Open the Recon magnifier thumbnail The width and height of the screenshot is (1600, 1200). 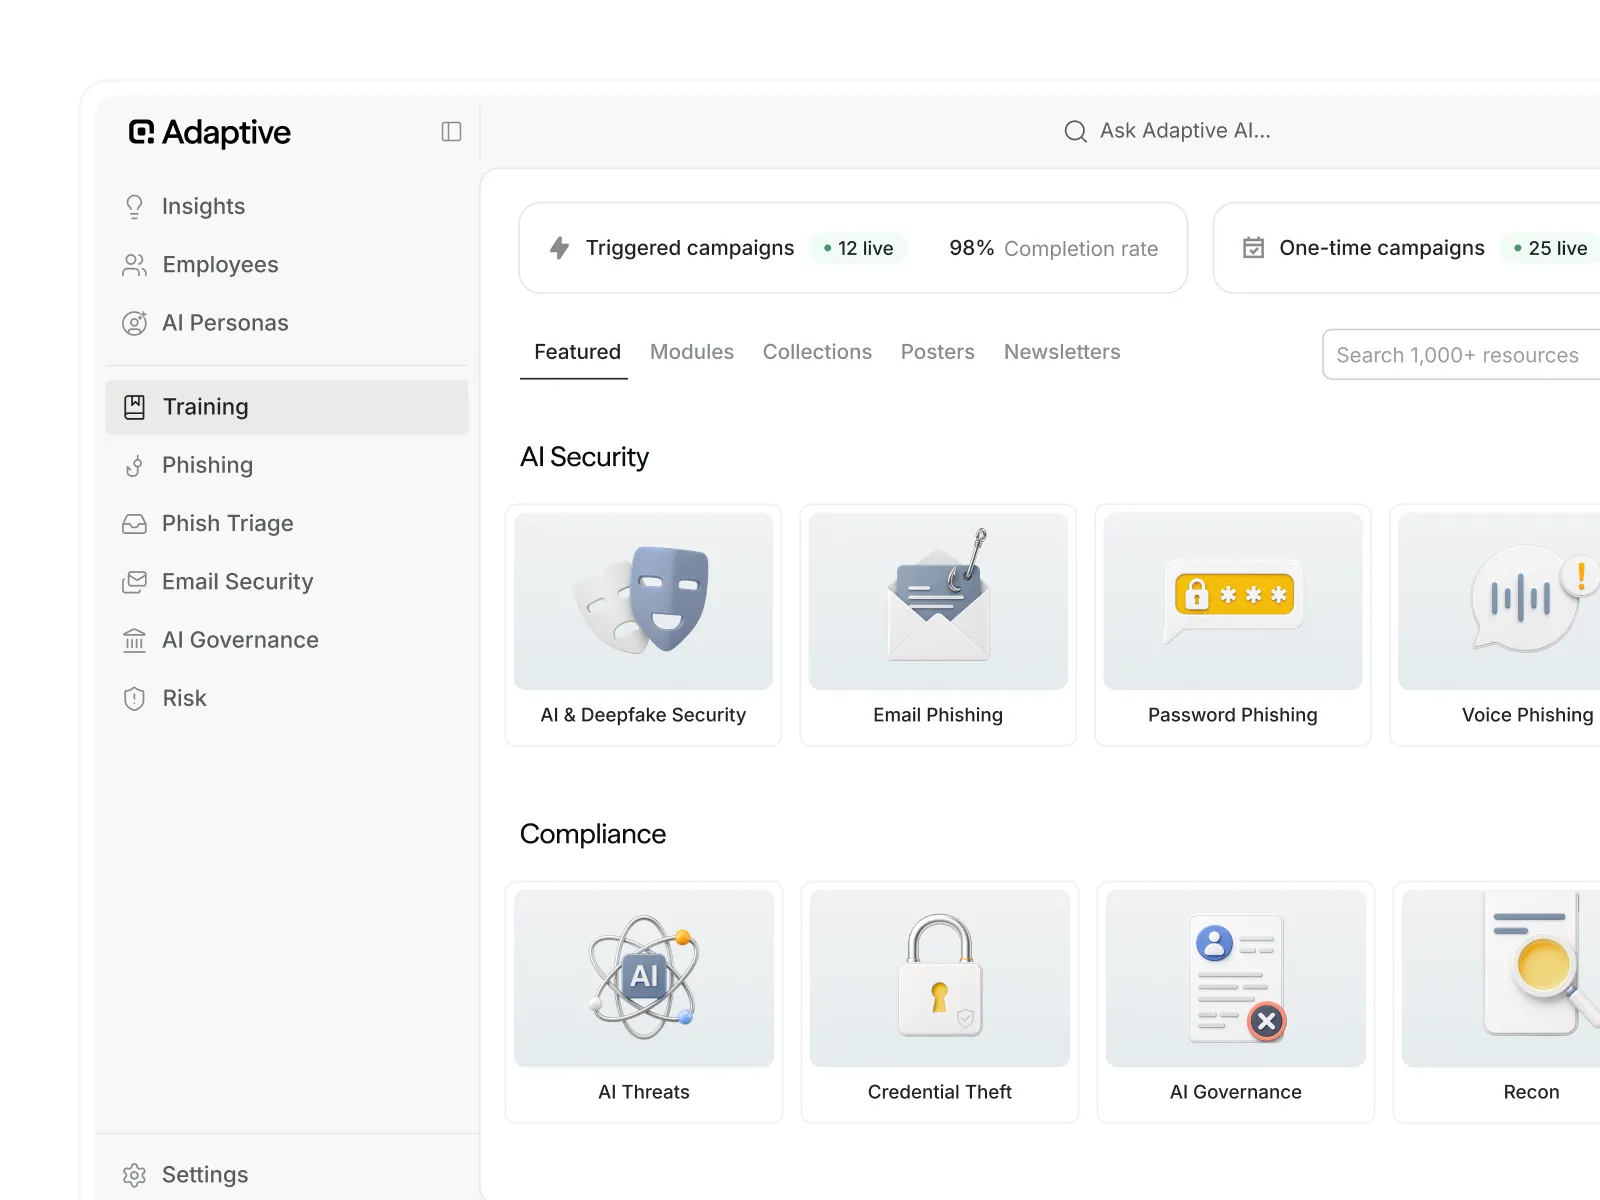click(x=1501, y=978)
